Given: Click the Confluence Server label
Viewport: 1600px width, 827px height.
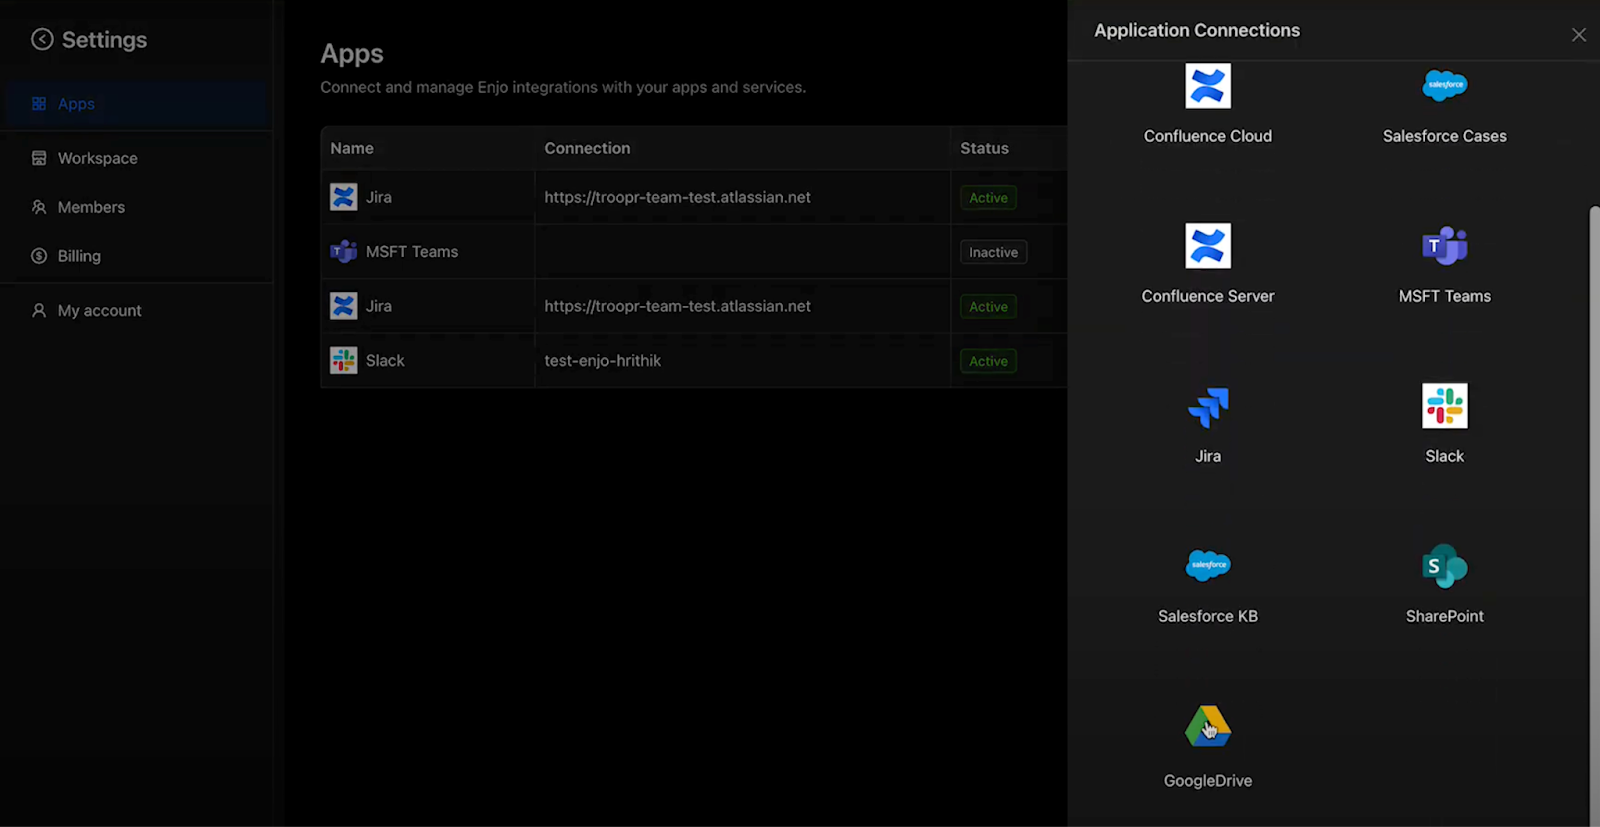Looking at the screenshot, I should tap(1208, 296).
